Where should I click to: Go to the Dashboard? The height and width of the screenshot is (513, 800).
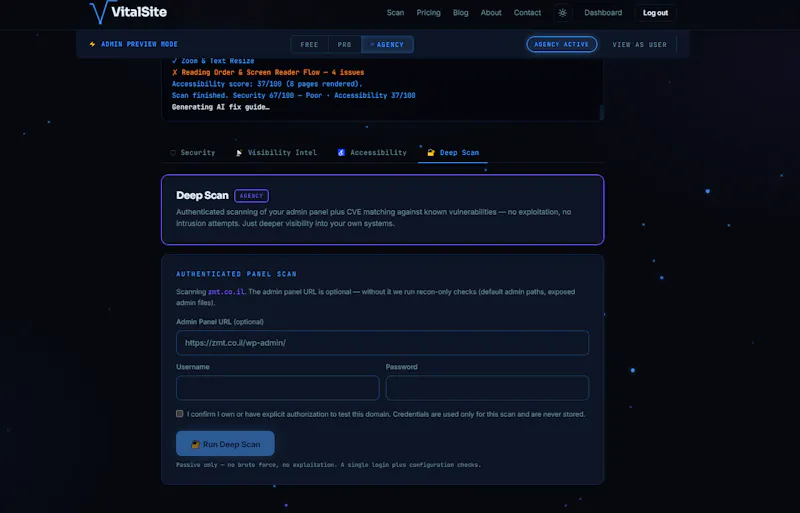click(603, 13)
